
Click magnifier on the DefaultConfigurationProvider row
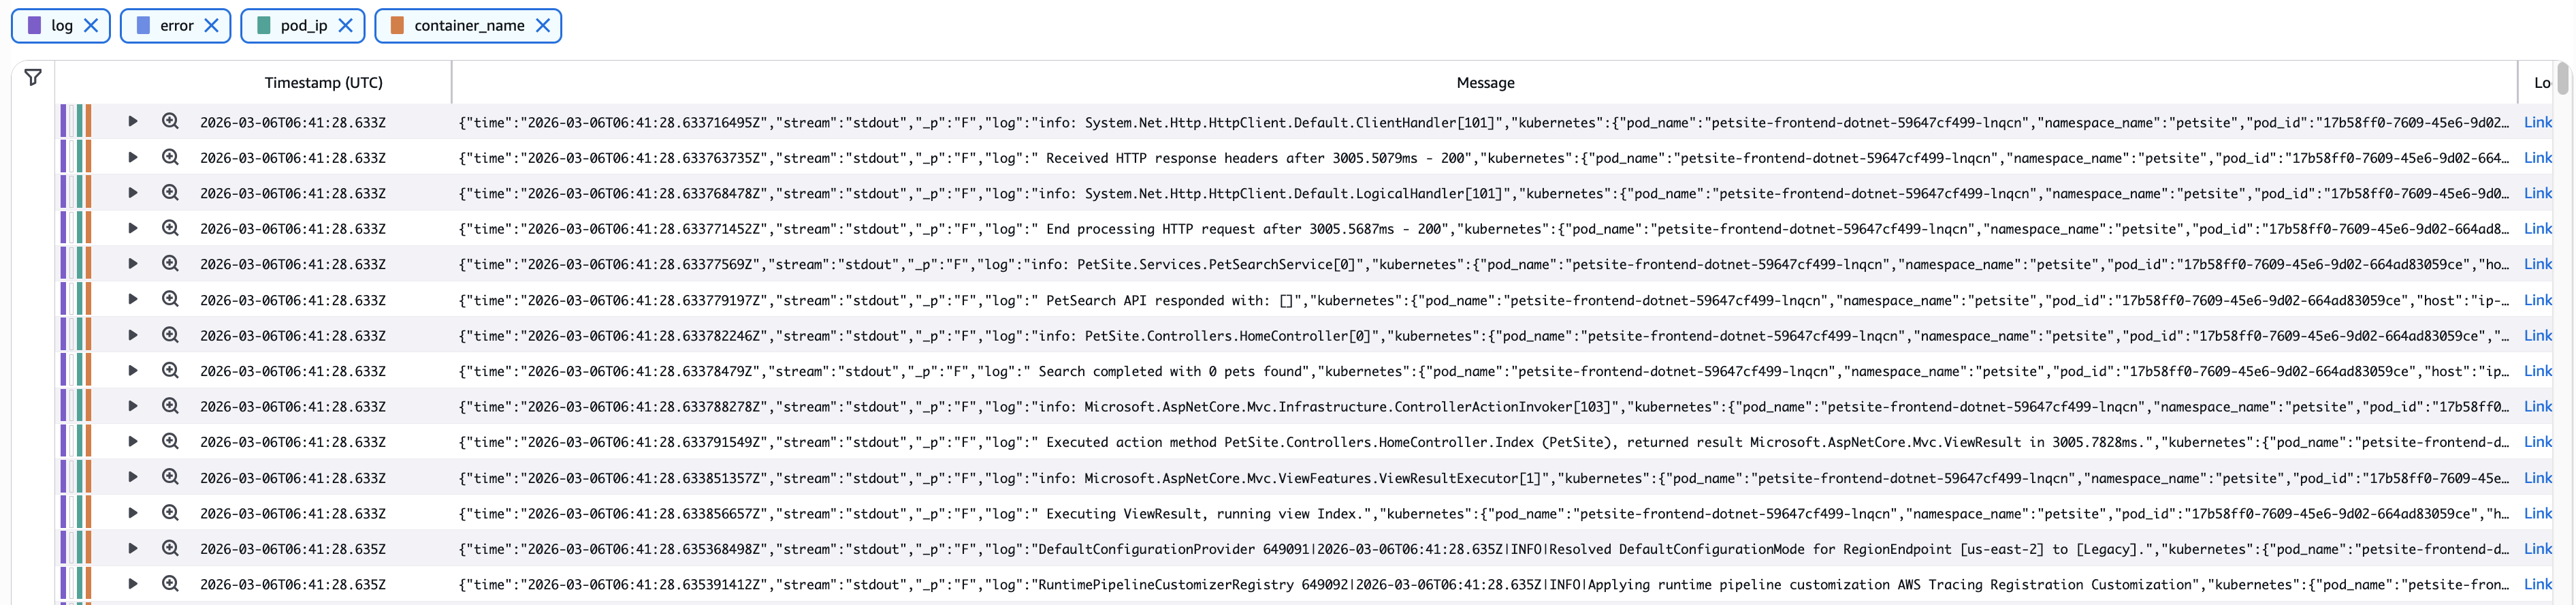pos(170,549)
